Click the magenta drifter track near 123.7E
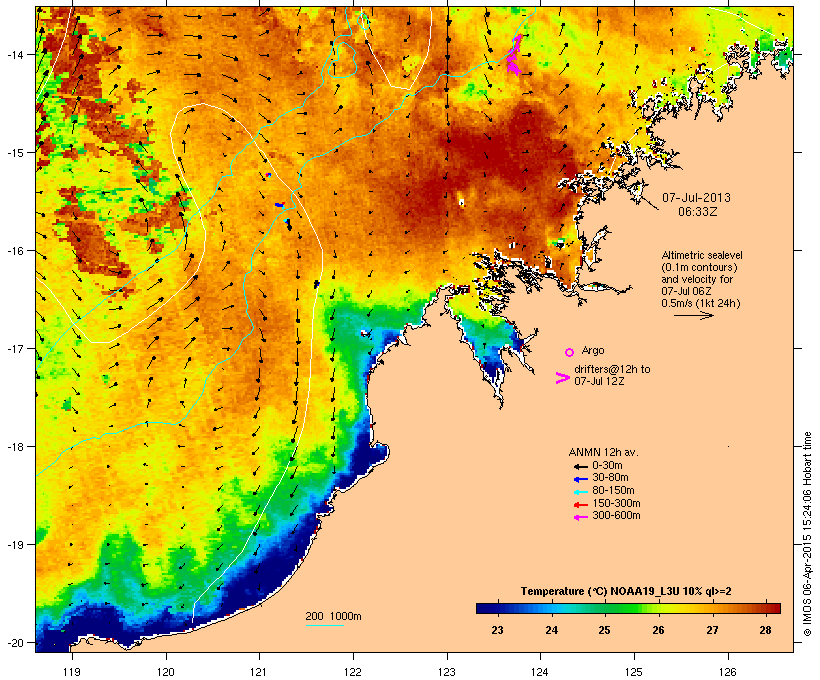The height and width of the screenshot is (680, 820). point(514,55)
